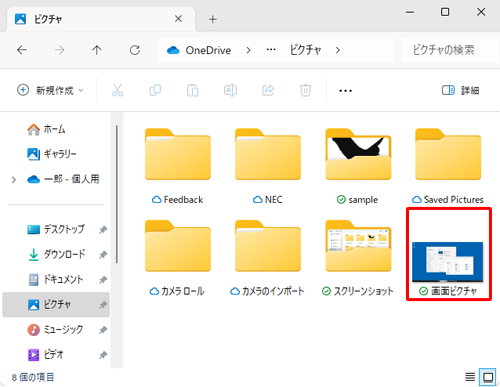The width and height of the screenshot is (500, 387).
Task: Click the Rename icon in toolbar
Action: click(x=230, y=90)
